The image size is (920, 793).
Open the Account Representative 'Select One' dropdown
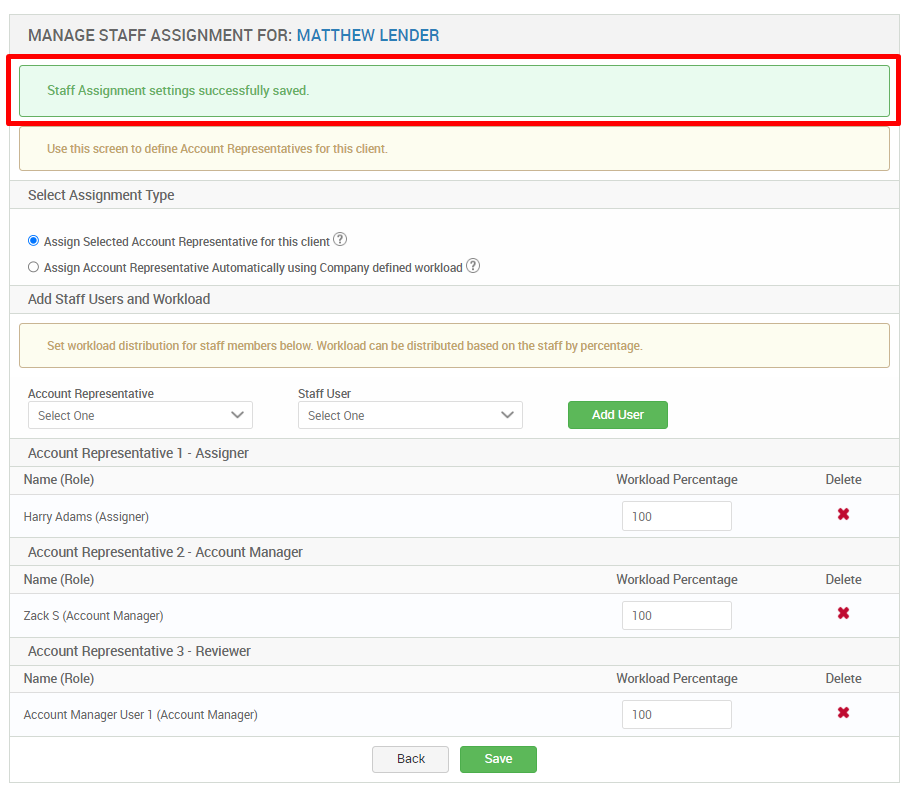[x=140, y=414]
